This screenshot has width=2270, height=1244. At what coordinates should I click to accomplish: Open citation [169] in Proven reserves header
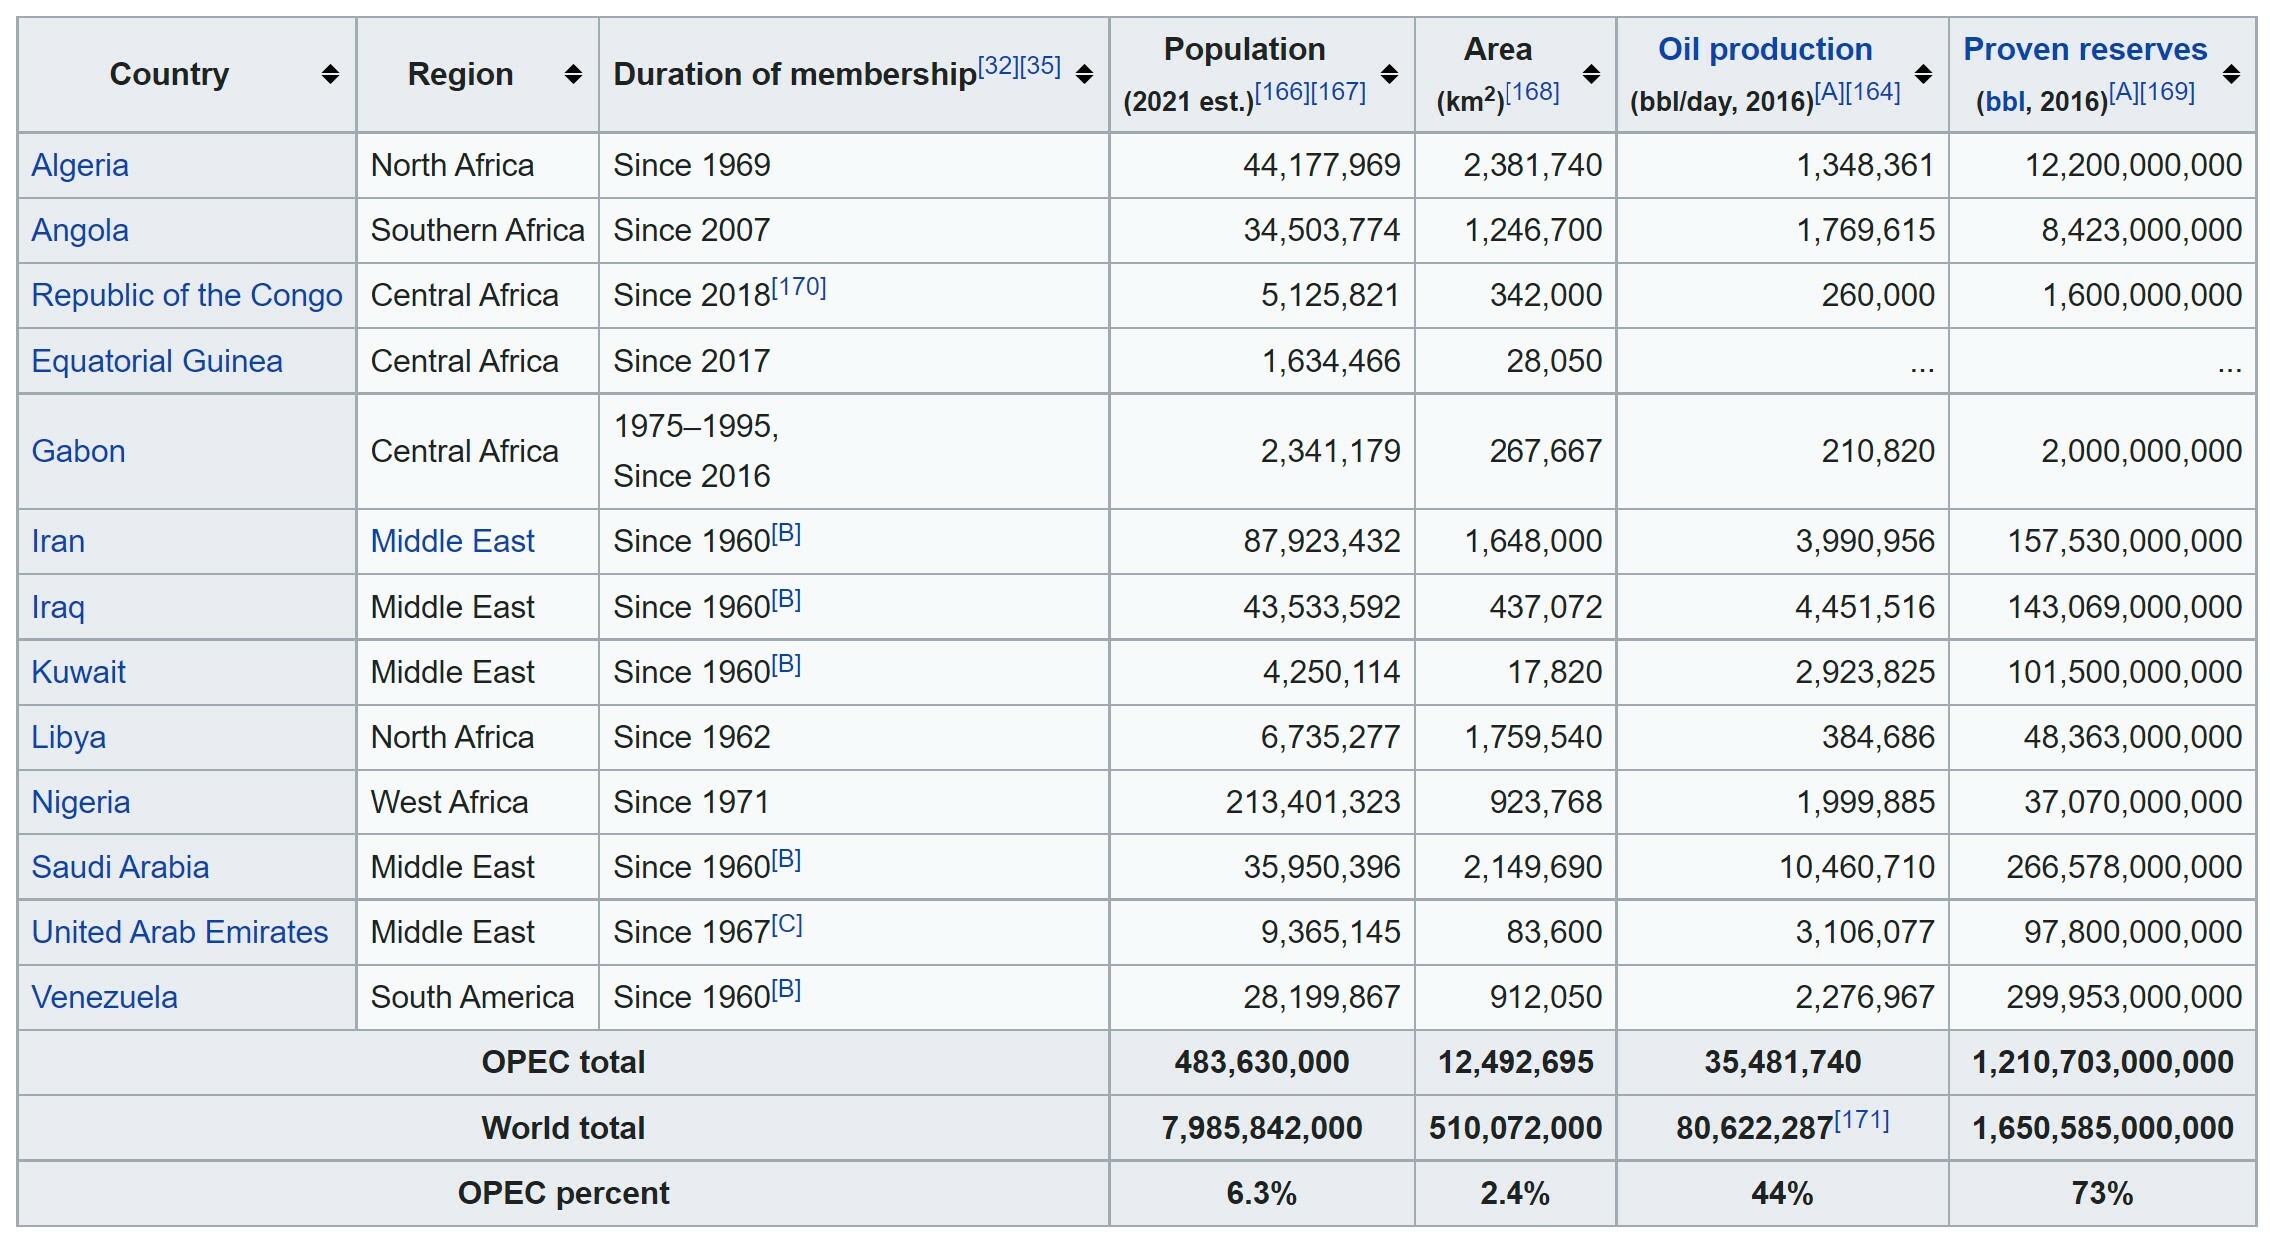point(2167,92)
